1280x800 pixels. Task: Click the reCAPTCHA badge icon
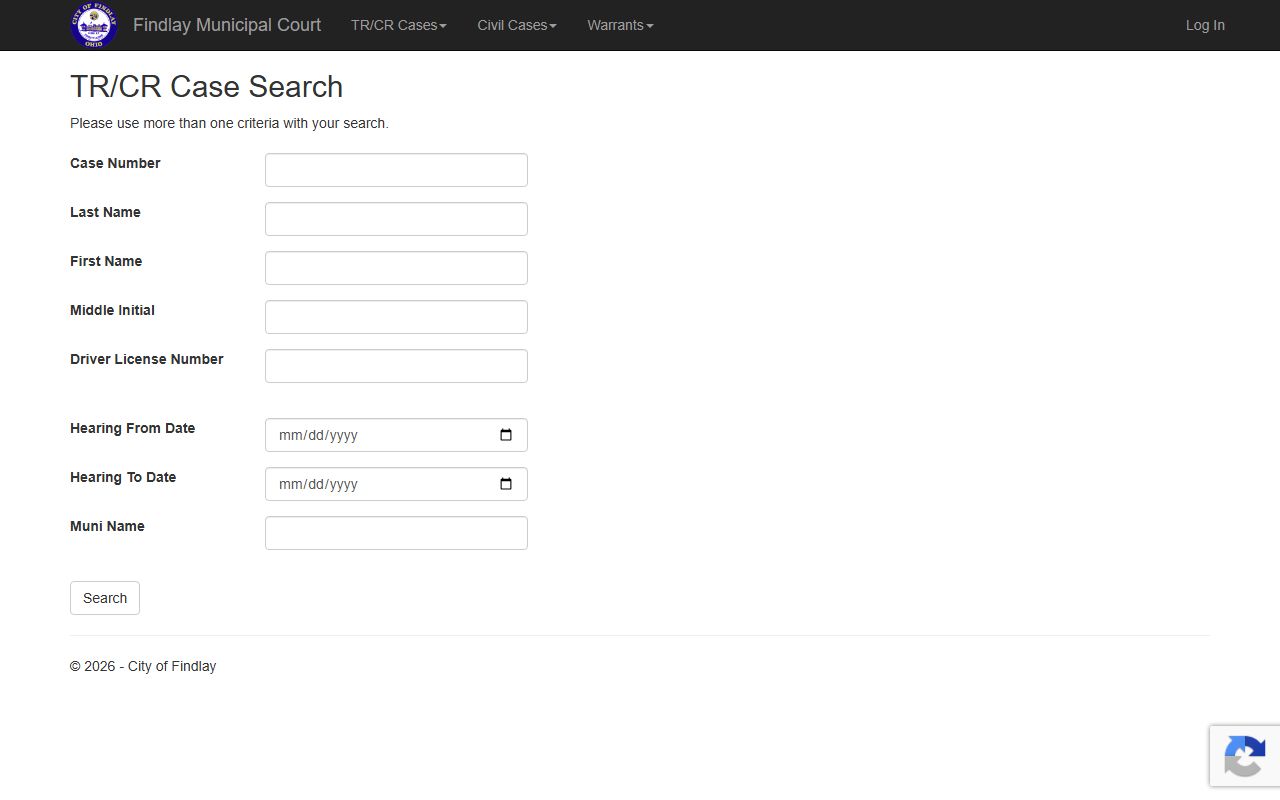pyautogui.click(x=1244, y=755)
